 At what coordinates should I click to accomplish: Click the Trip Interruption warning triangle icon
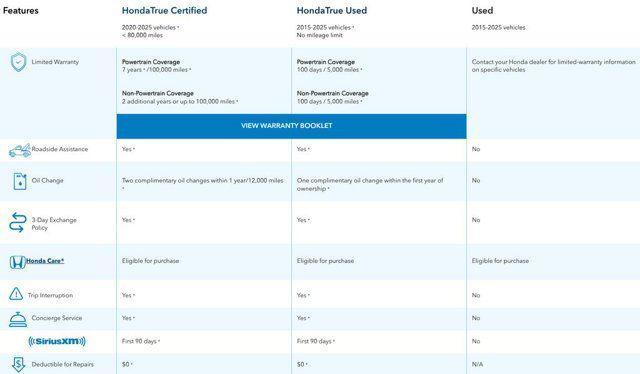[x=16, y=294]
